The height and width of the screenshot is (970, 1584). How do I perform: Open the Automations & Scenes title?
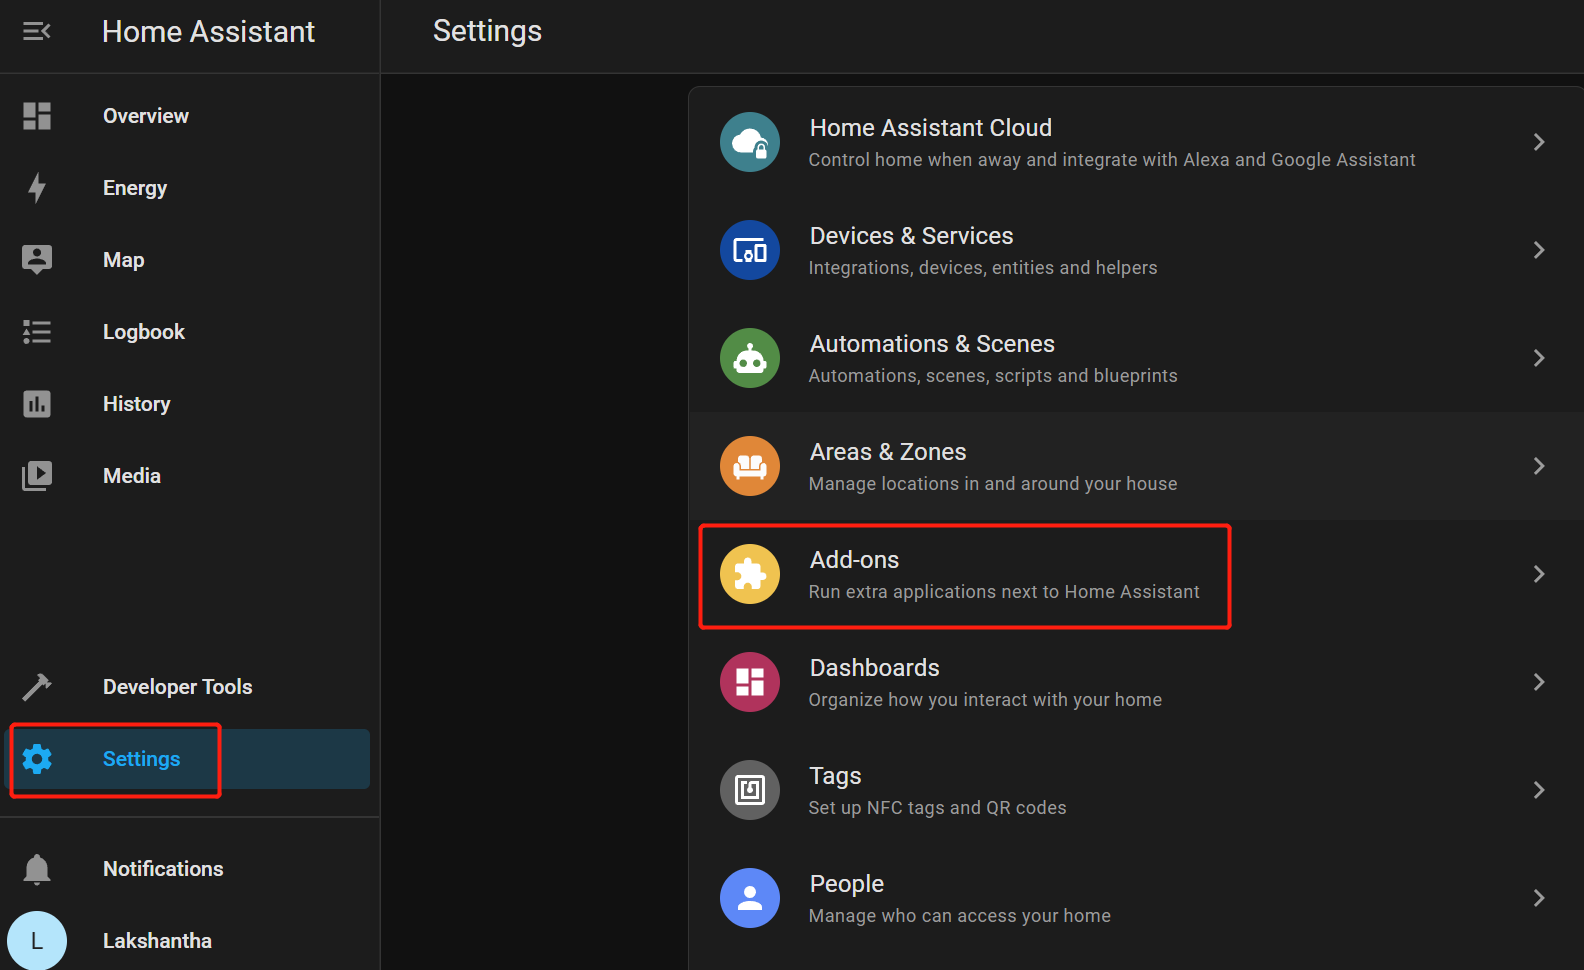point(932,344)
